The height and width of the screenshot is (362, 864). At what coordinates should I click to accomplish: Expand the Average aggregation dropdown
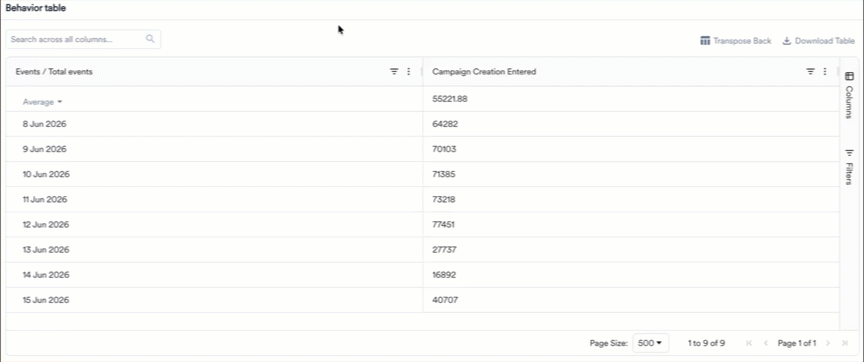(x=42, y=102)
